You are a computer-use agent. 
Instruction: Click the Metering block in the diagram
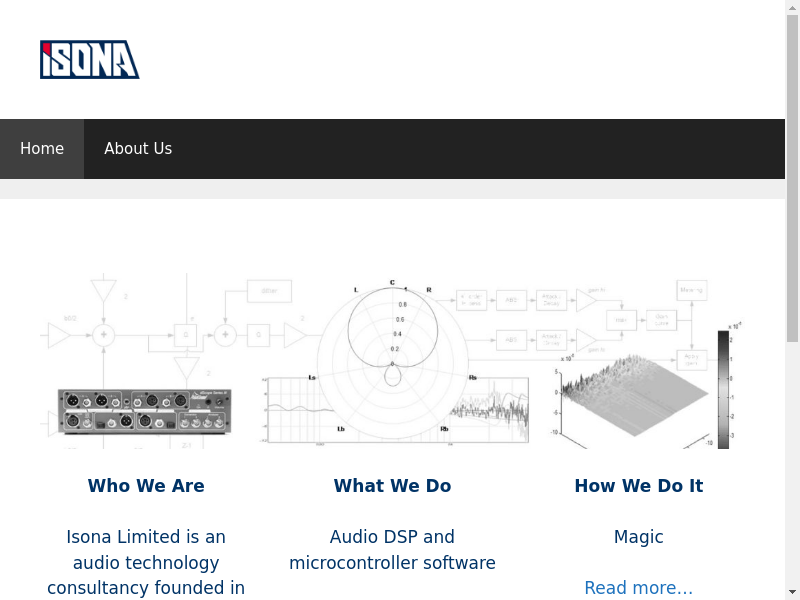pyautogui.click(x=691, y=290)
